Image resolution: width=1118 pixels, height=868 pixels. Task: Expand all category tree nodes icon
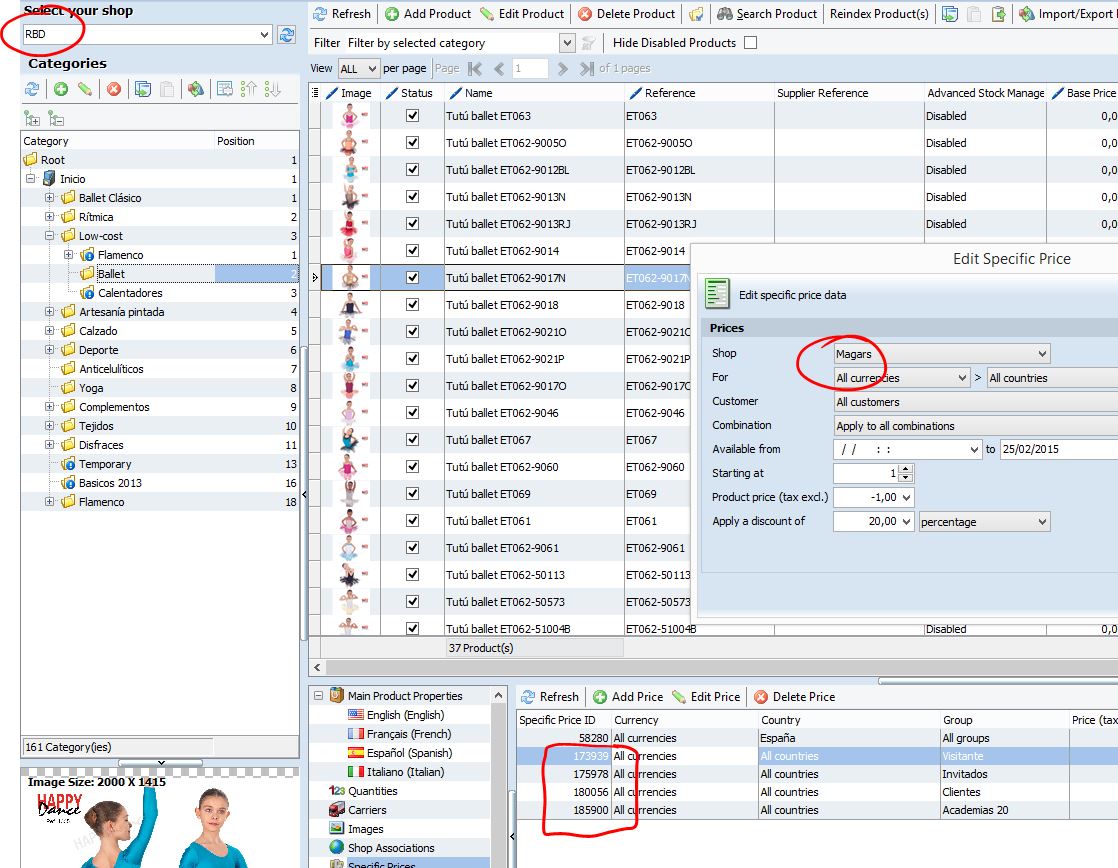point(32,118)
